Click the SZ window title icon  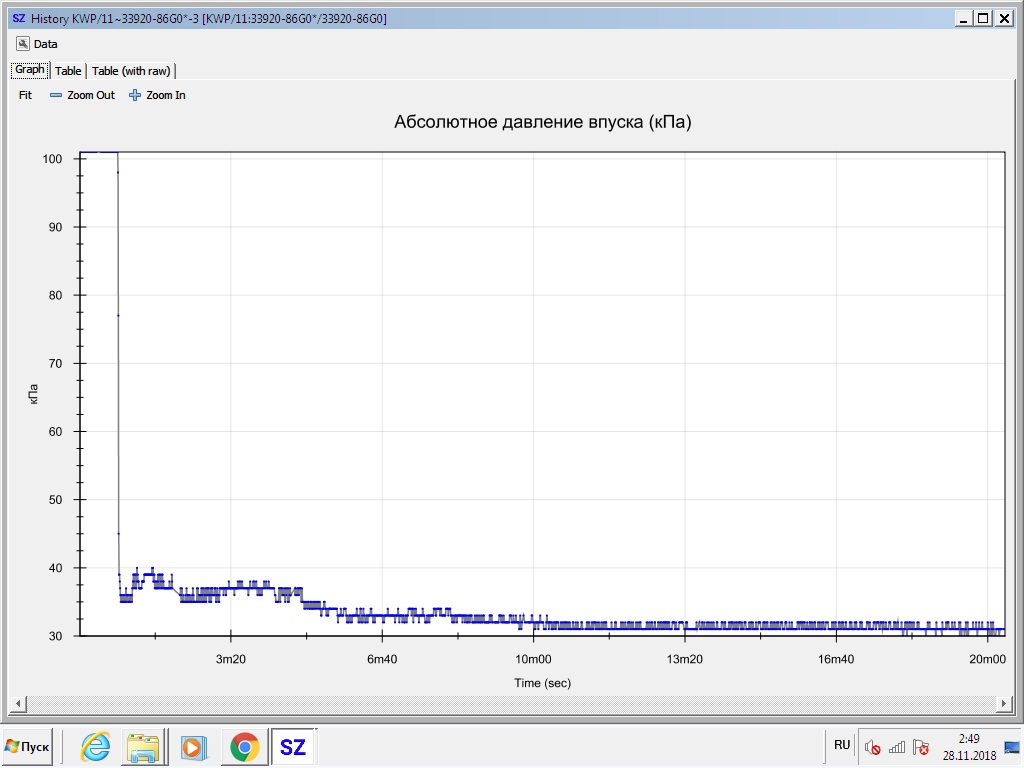[18, 18]
